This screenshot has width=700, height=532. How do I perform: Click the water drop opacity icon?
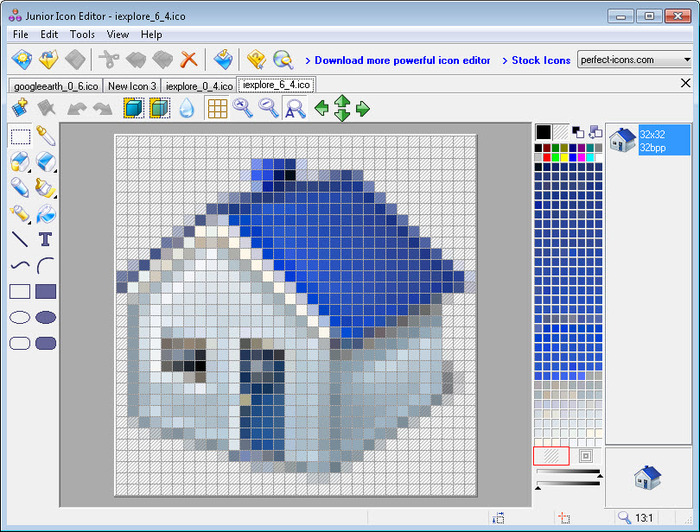187,108
